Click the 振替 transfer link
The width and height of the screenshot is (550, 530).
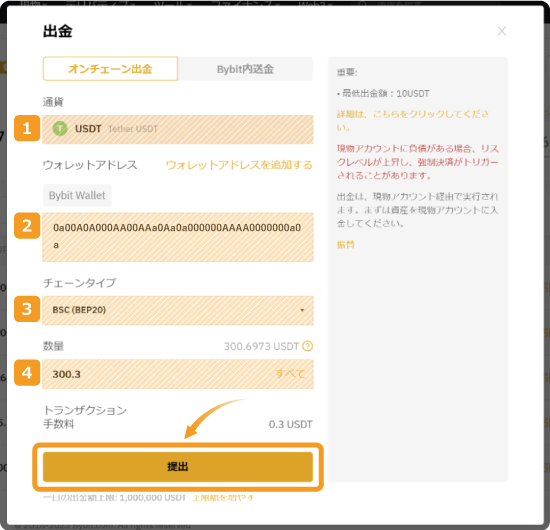(x=346, y=244)
